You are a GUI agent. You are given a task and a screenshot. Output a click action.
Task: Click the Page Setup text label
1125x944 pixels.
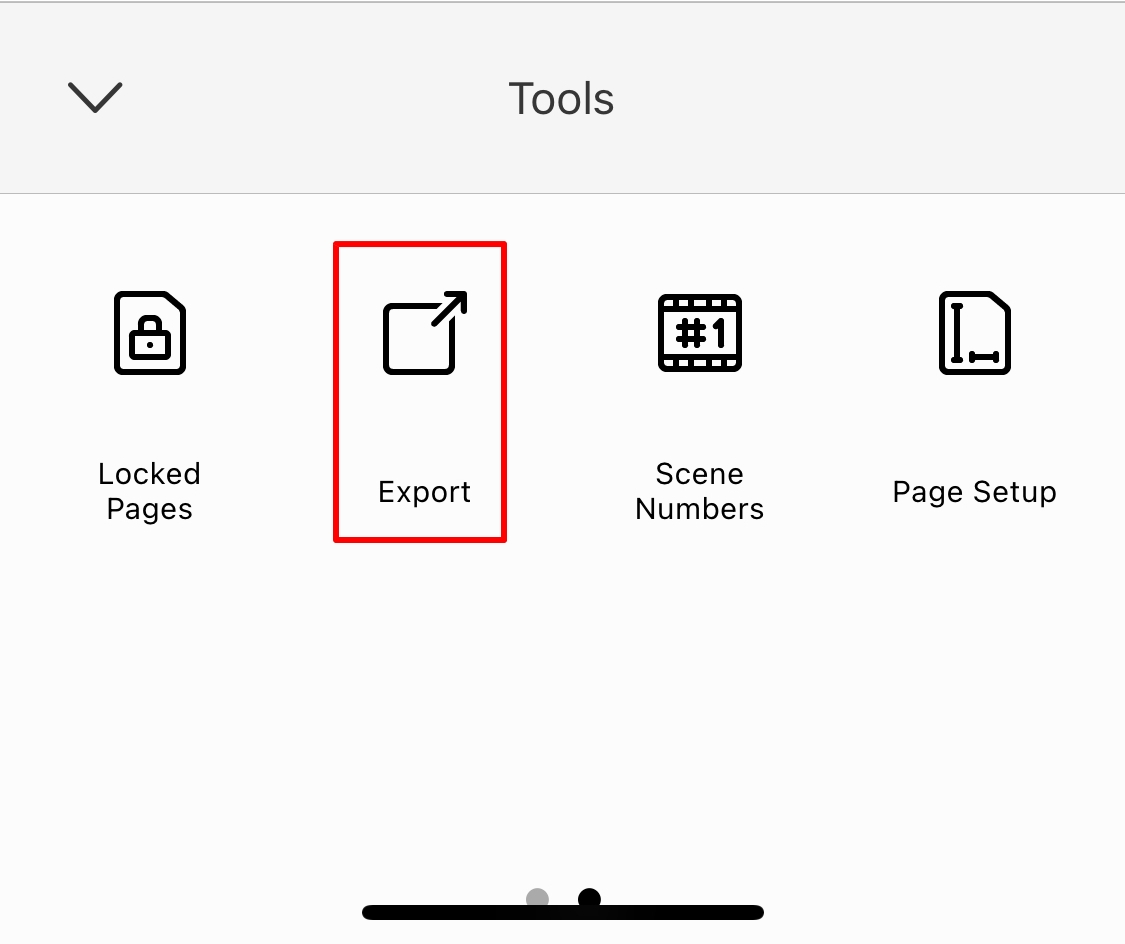click(x=974, y=492)
